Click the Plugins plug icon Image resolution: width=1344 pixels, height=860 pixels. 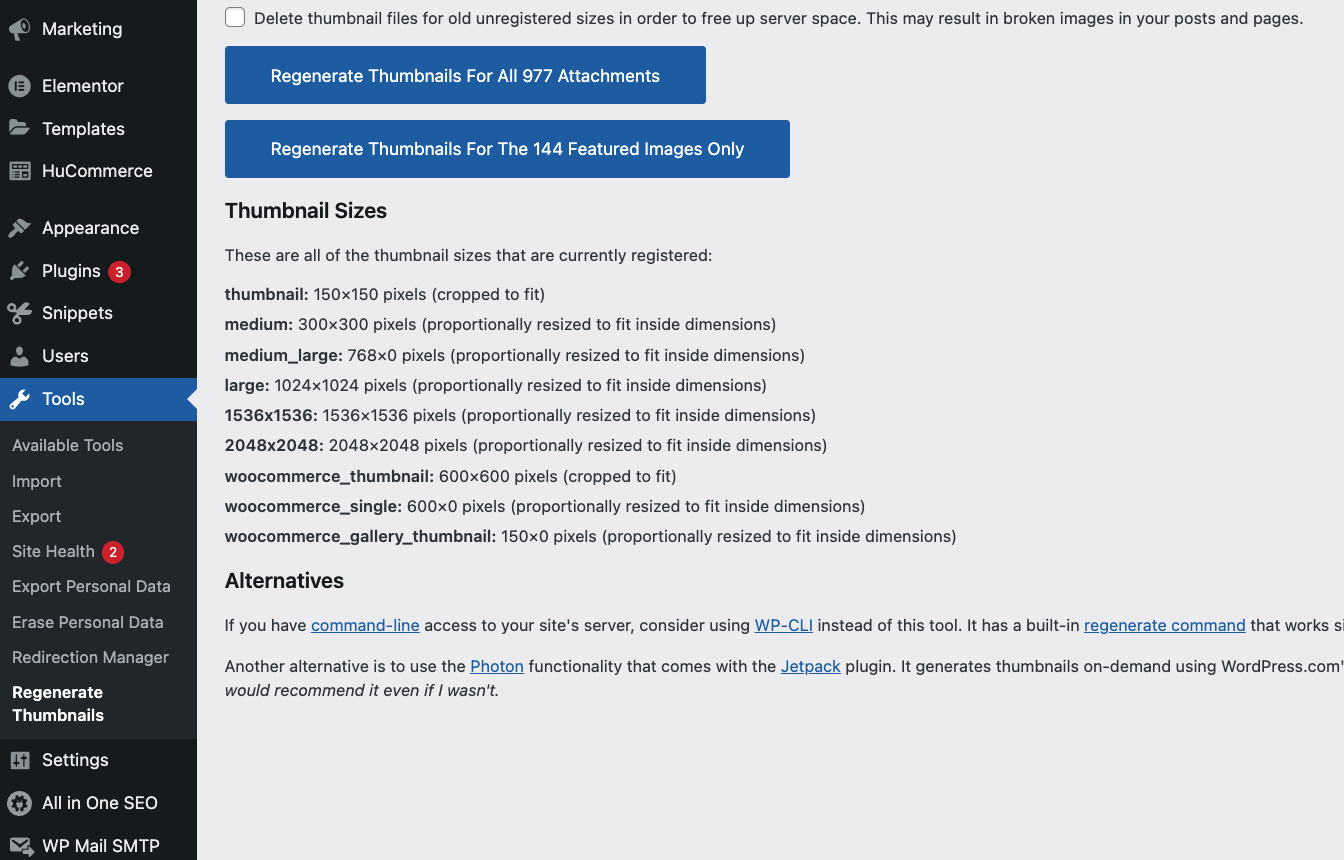pos(20,271)
